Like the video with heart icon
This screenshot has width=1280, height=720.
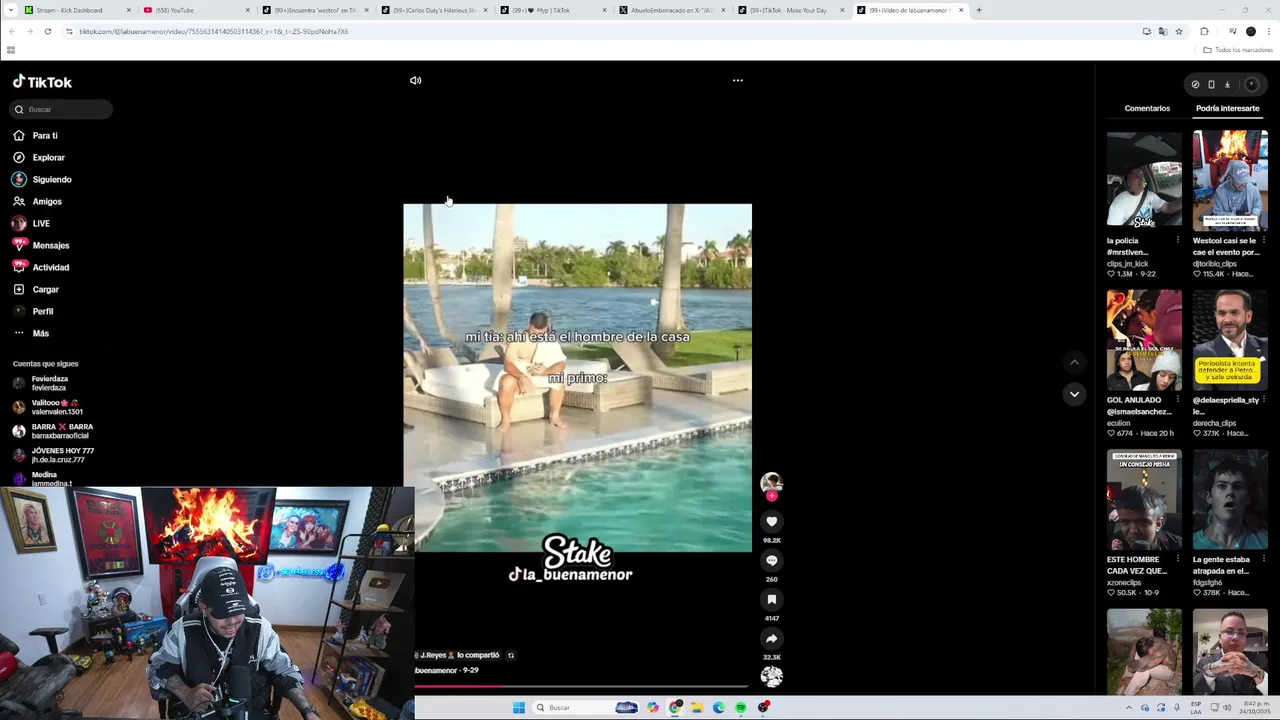coord(771,521)
